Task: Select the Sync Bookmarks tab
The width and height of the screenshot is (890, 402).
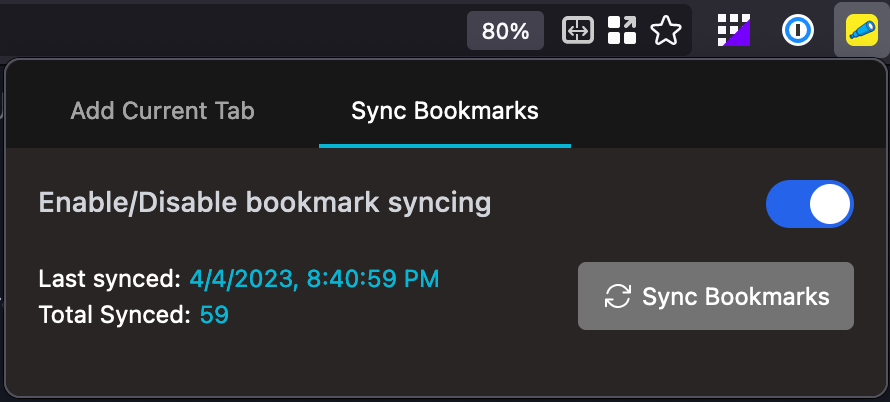Action: (444, 111)
